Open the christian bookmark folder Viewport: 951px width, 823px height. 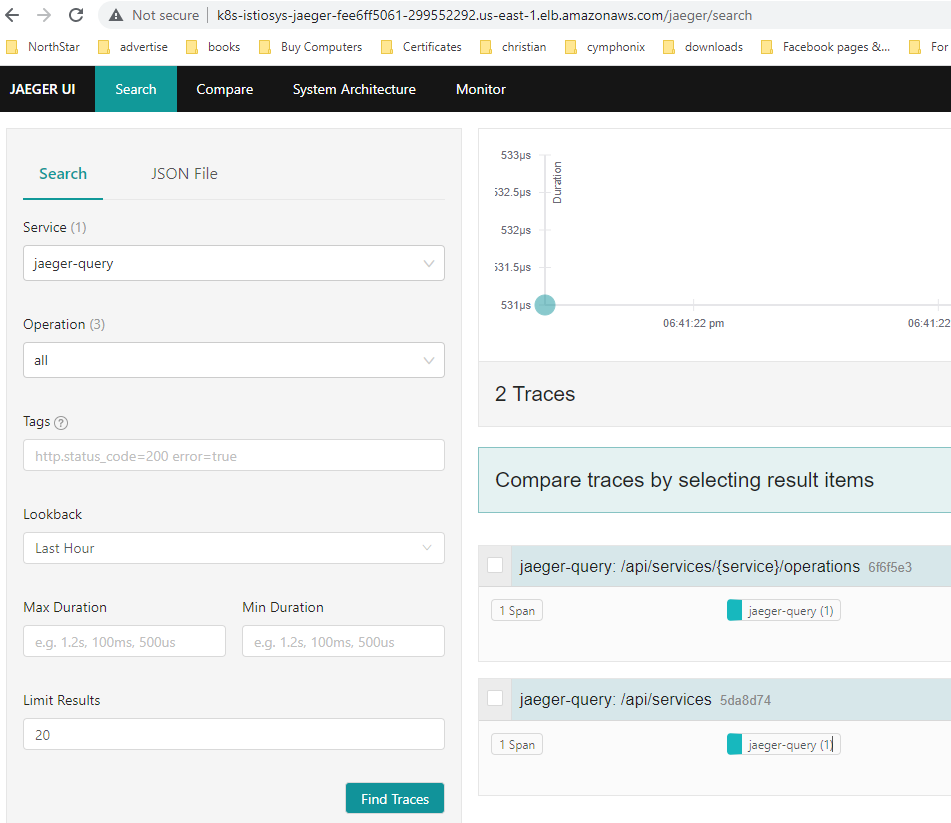pos(513,47)
